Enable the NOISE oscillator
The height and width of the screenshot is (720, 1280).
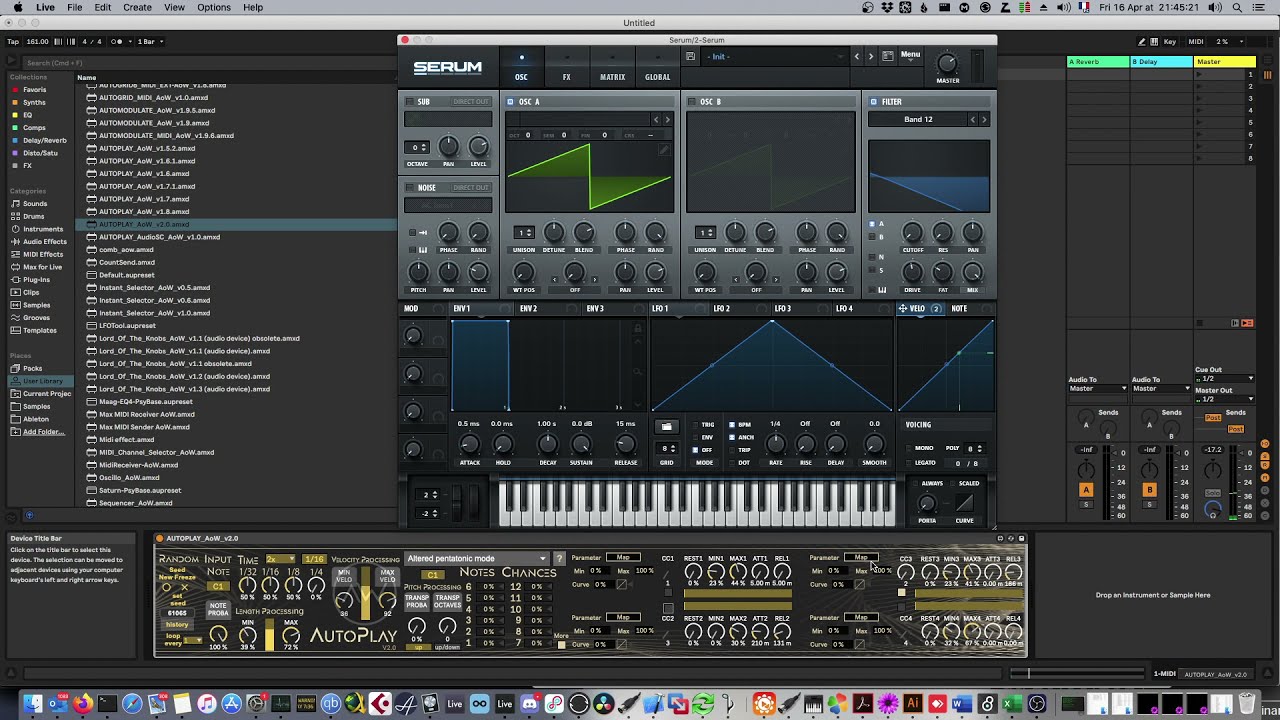tap(410, 188)
